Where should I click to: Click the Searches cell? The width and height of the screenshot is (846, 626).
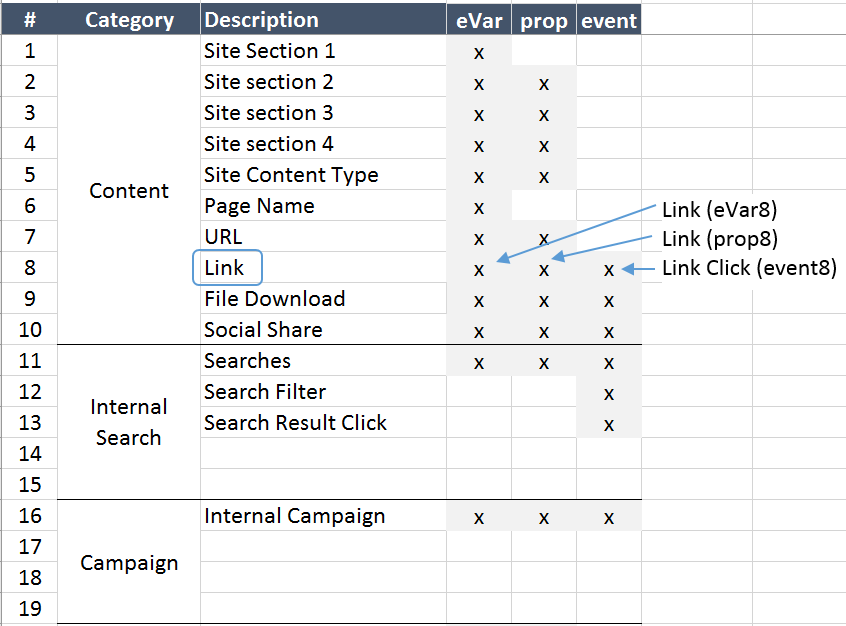point(323,360)
